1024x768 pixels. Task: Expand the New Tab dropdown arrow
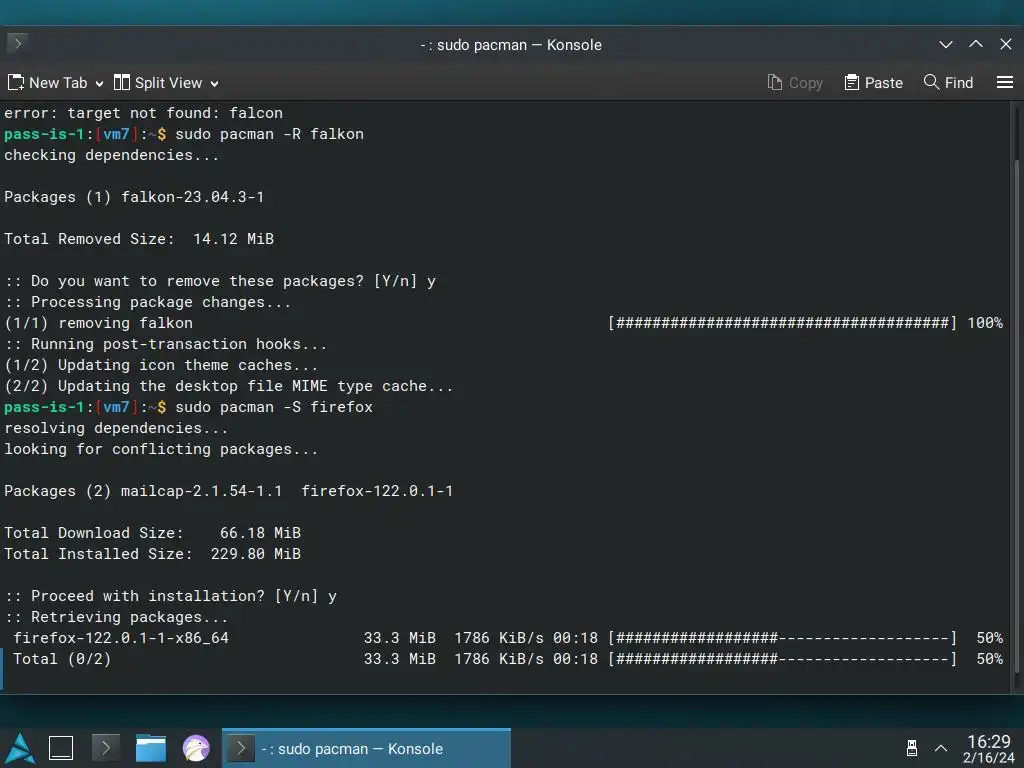(99, 84)
